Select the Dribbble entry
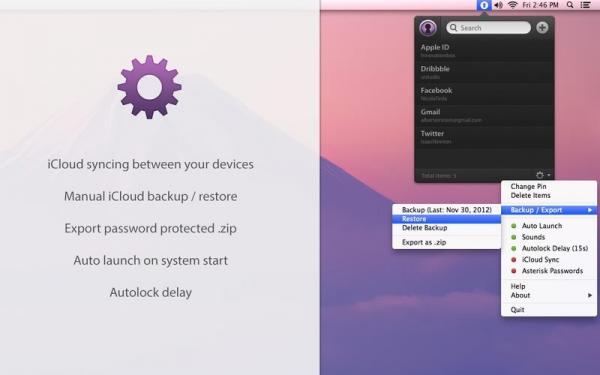Viewport: 600px width, 375px height. [x=484, y=72]
